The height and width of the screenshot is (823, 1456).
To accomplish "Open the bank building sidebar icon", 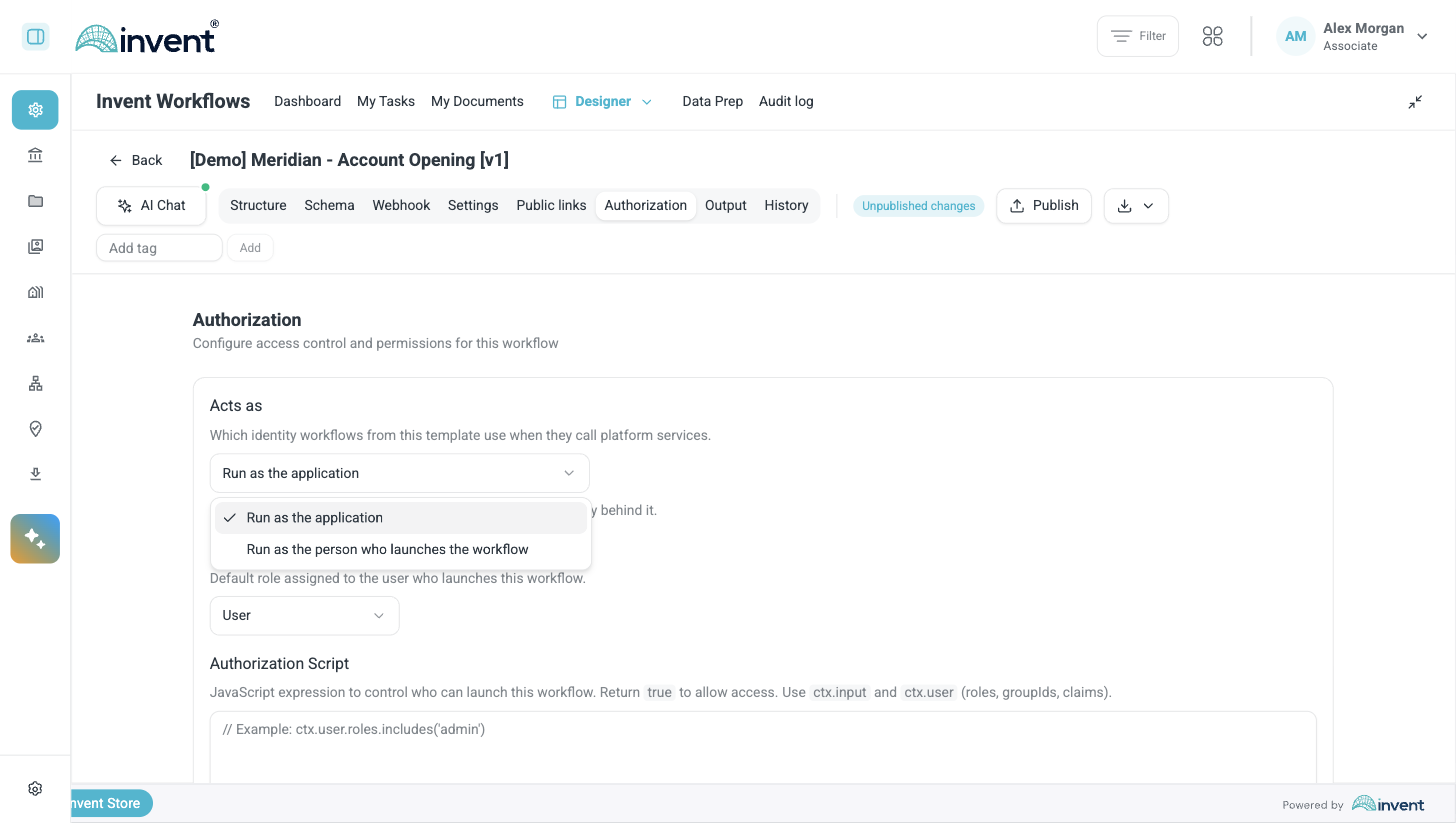I will coord(35,155).
